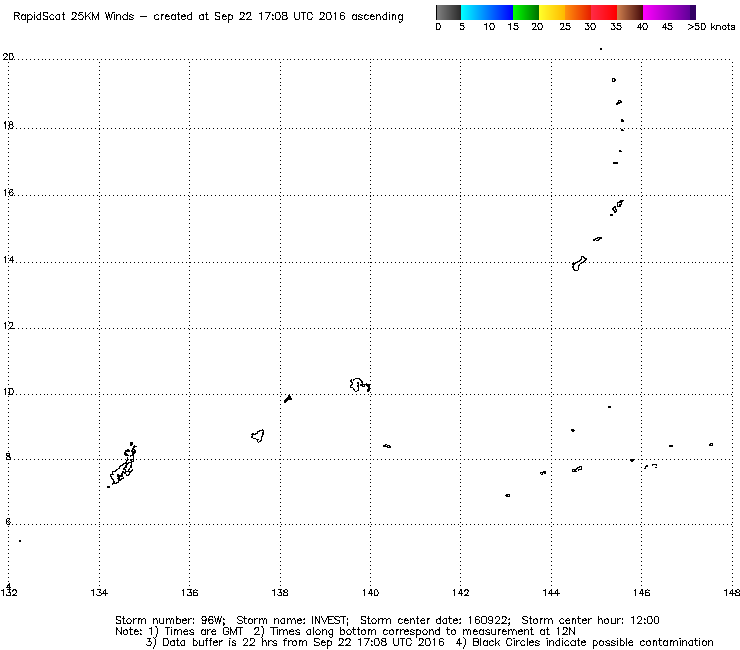The width and height of the screenshot is (740, 650).
Task: Click the longitude axis label '134'
Action: [x=99, y=592]
